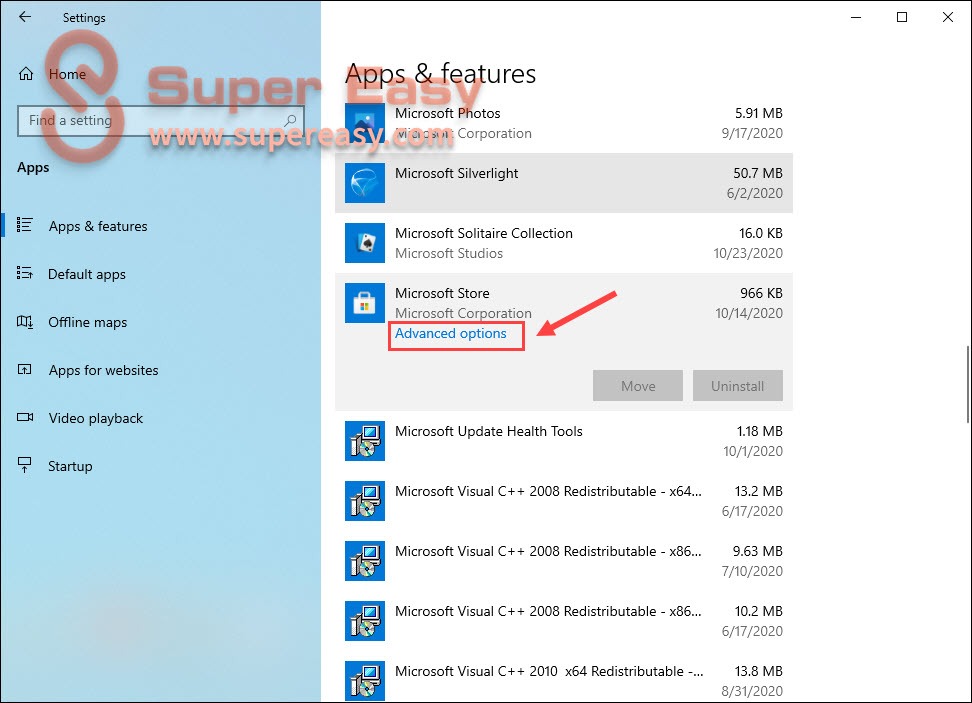Go back with the Settings back arrow
972x703 pixels.
[x=25, y=17]
